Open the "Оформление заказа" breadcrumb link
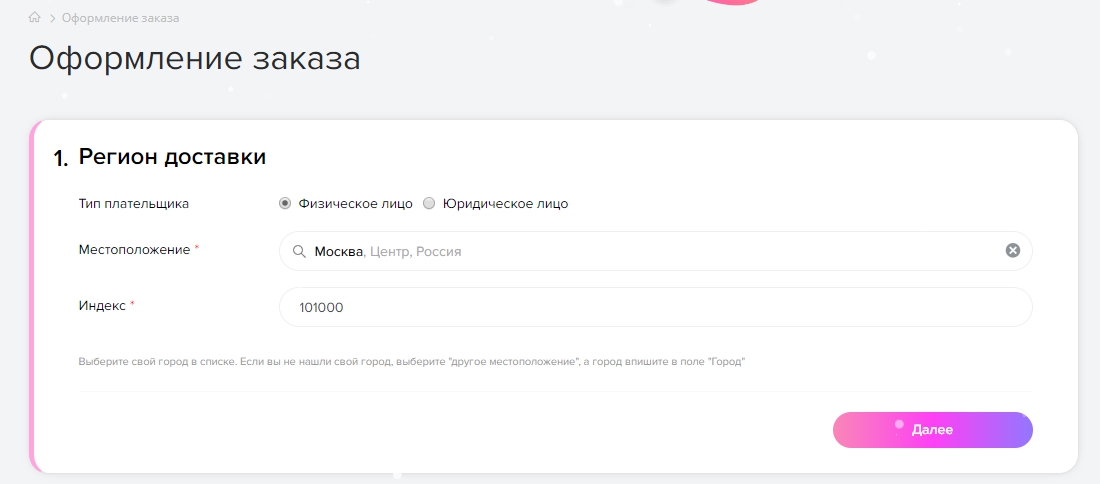The width and height of the screenshot is (1100, 484). [x=120, y=18]
